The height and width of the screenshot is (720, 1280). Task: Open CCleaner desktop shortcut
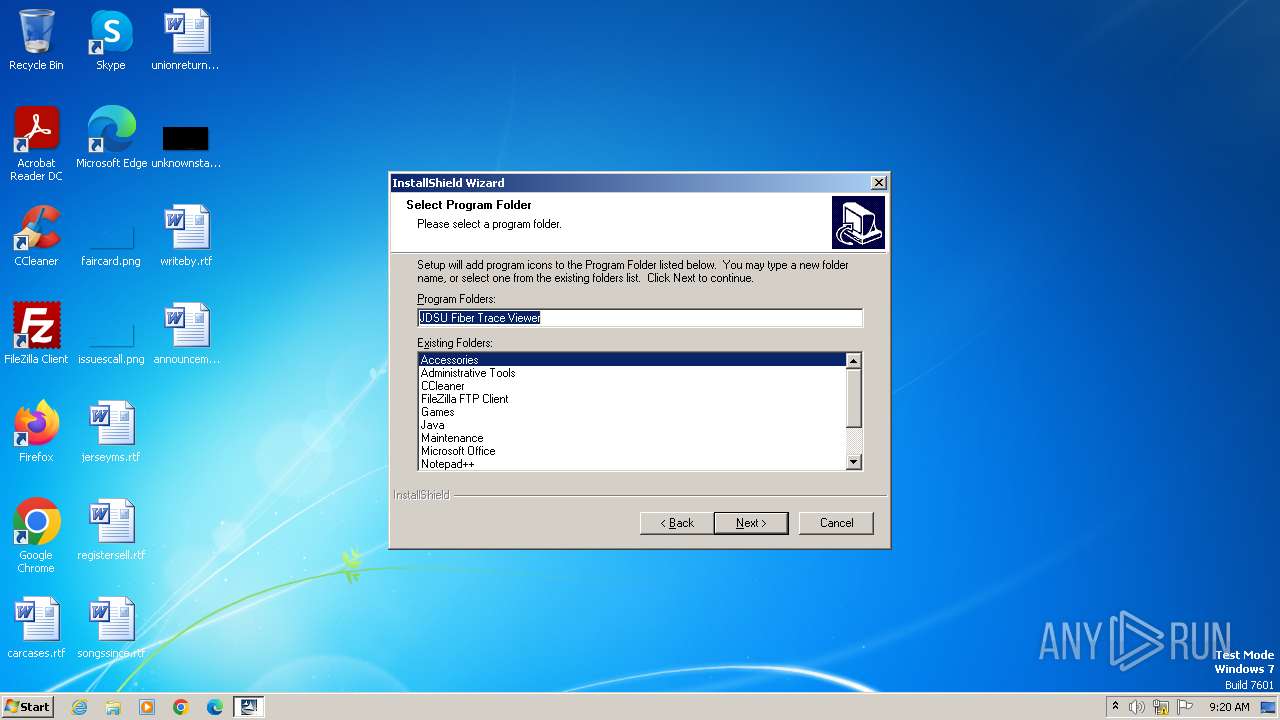click(36, 236)
